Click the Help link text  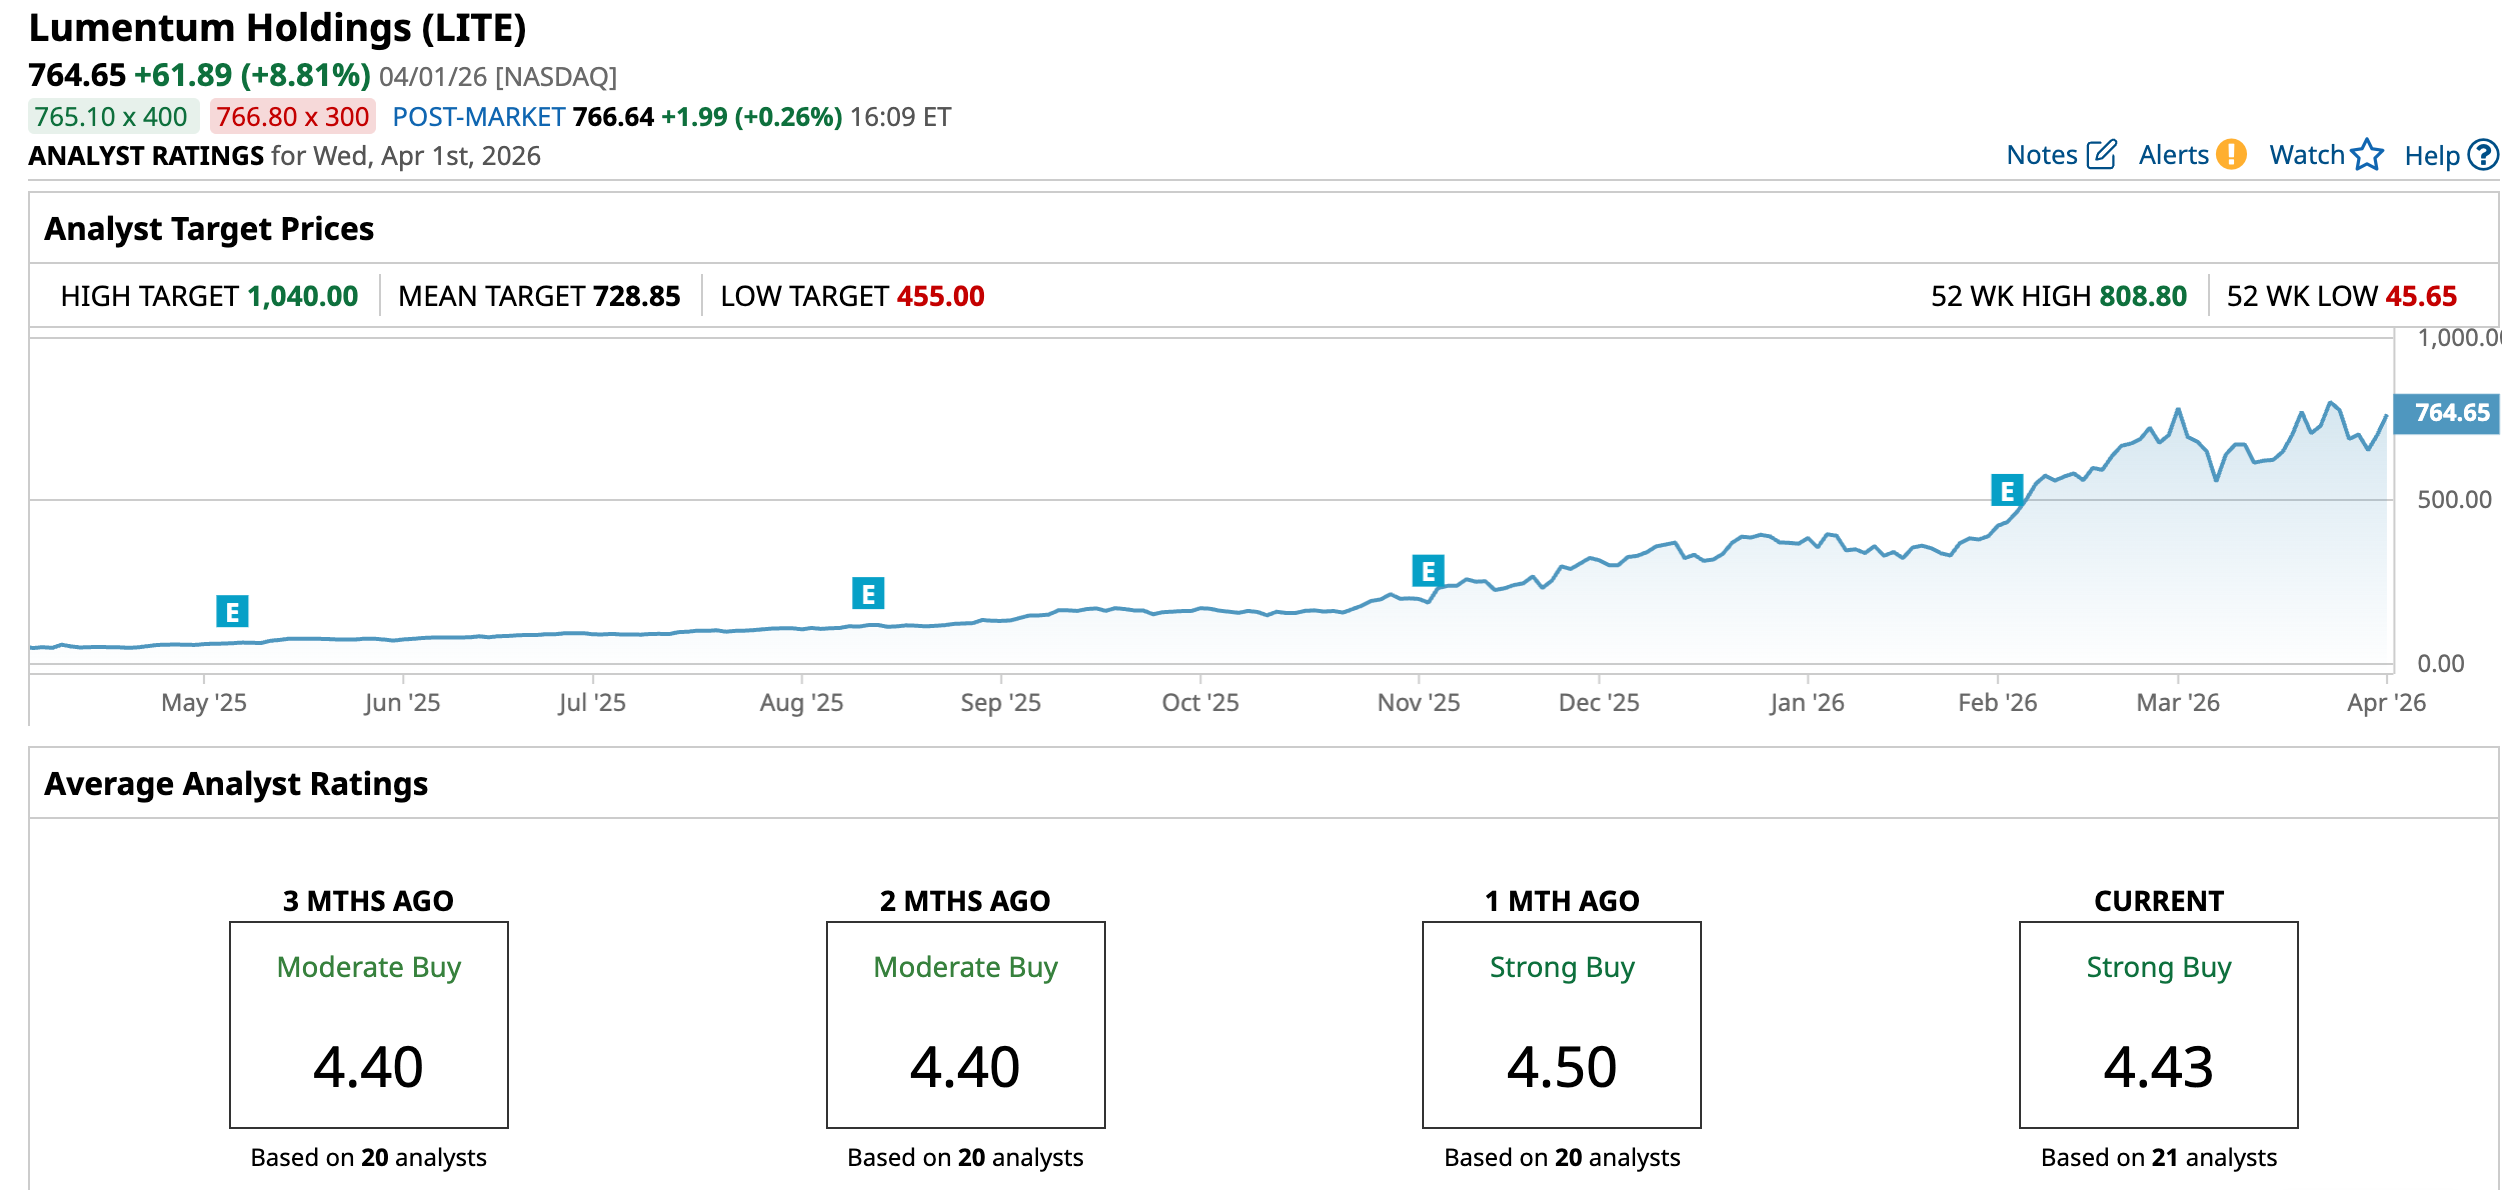pyautogui.click(x=2431, y=156)
